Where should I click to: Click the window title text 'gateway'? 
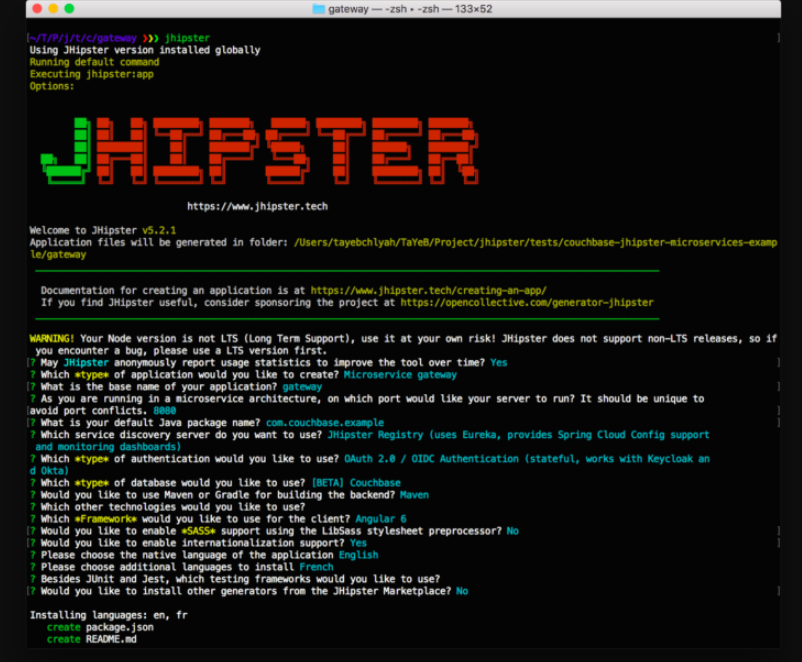(x=350, y=9)
